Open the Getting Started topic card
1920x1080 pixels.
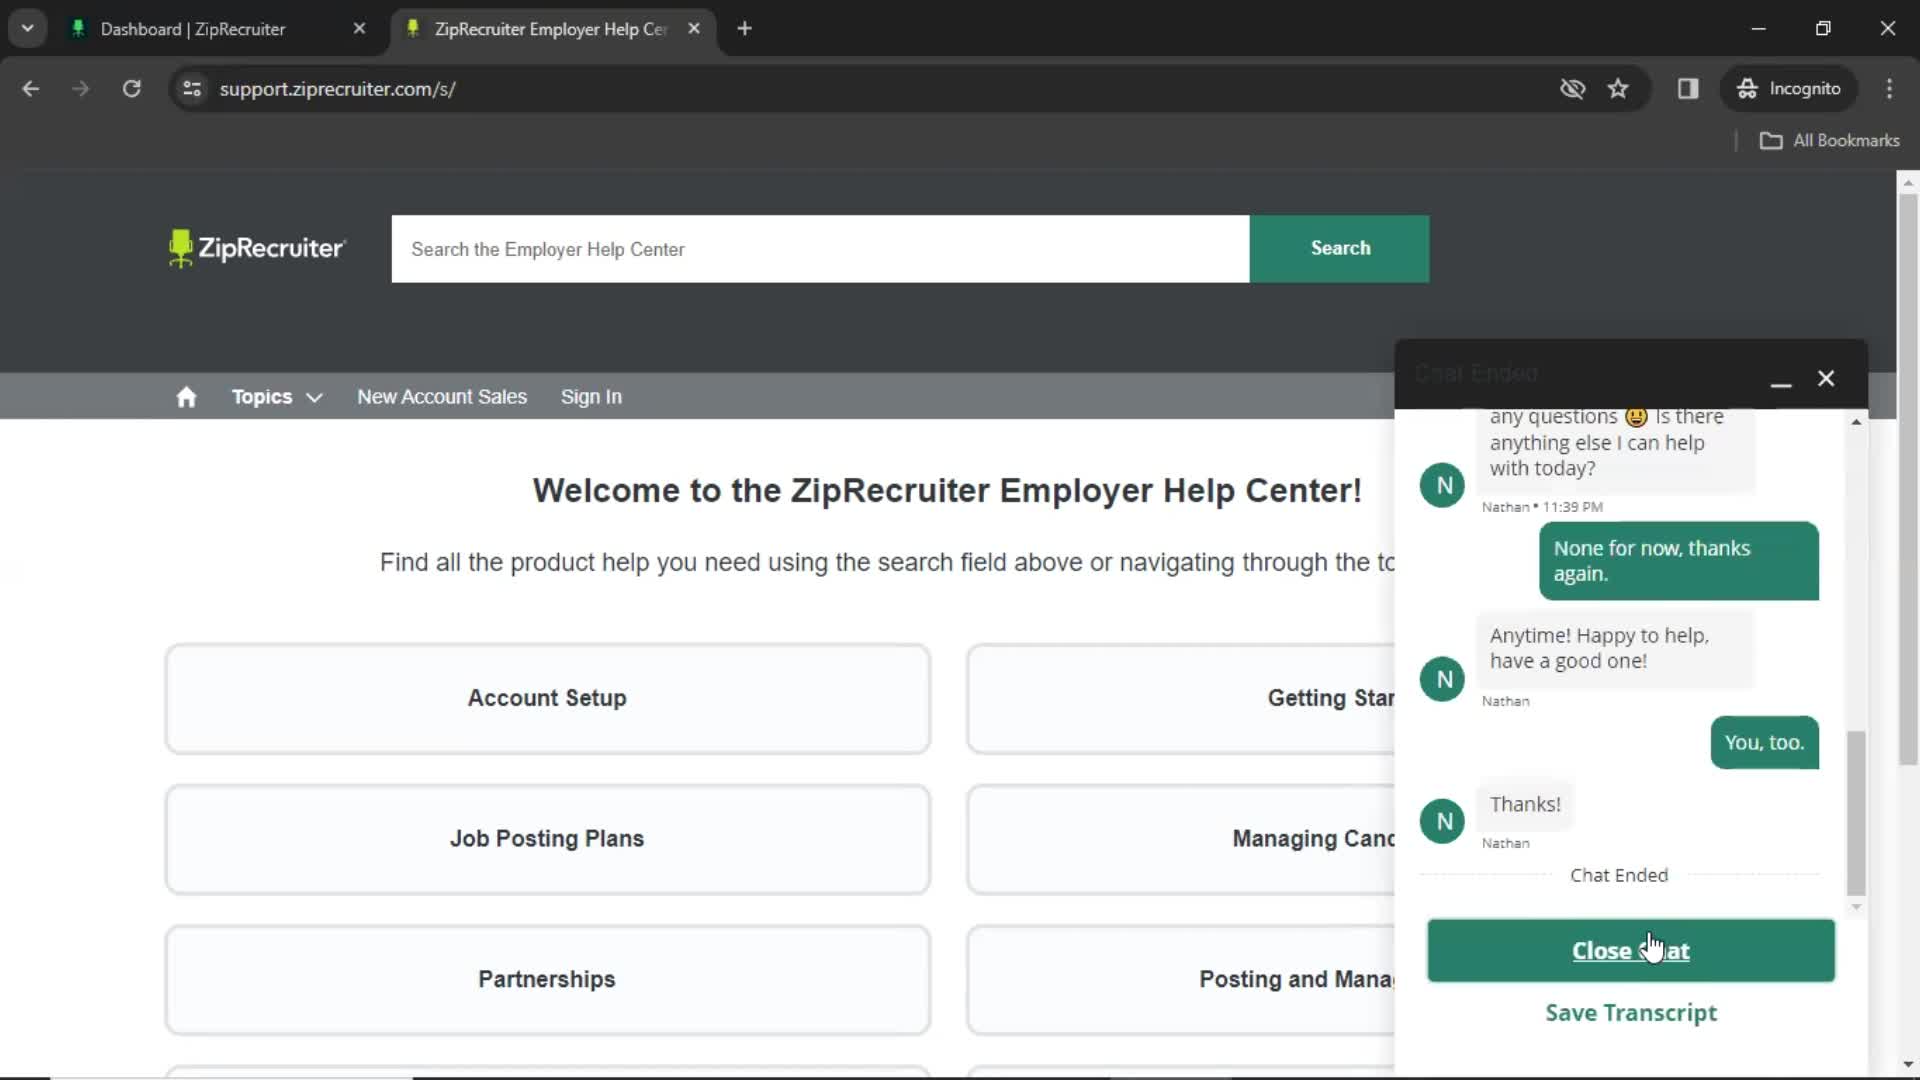point(1181,698)
